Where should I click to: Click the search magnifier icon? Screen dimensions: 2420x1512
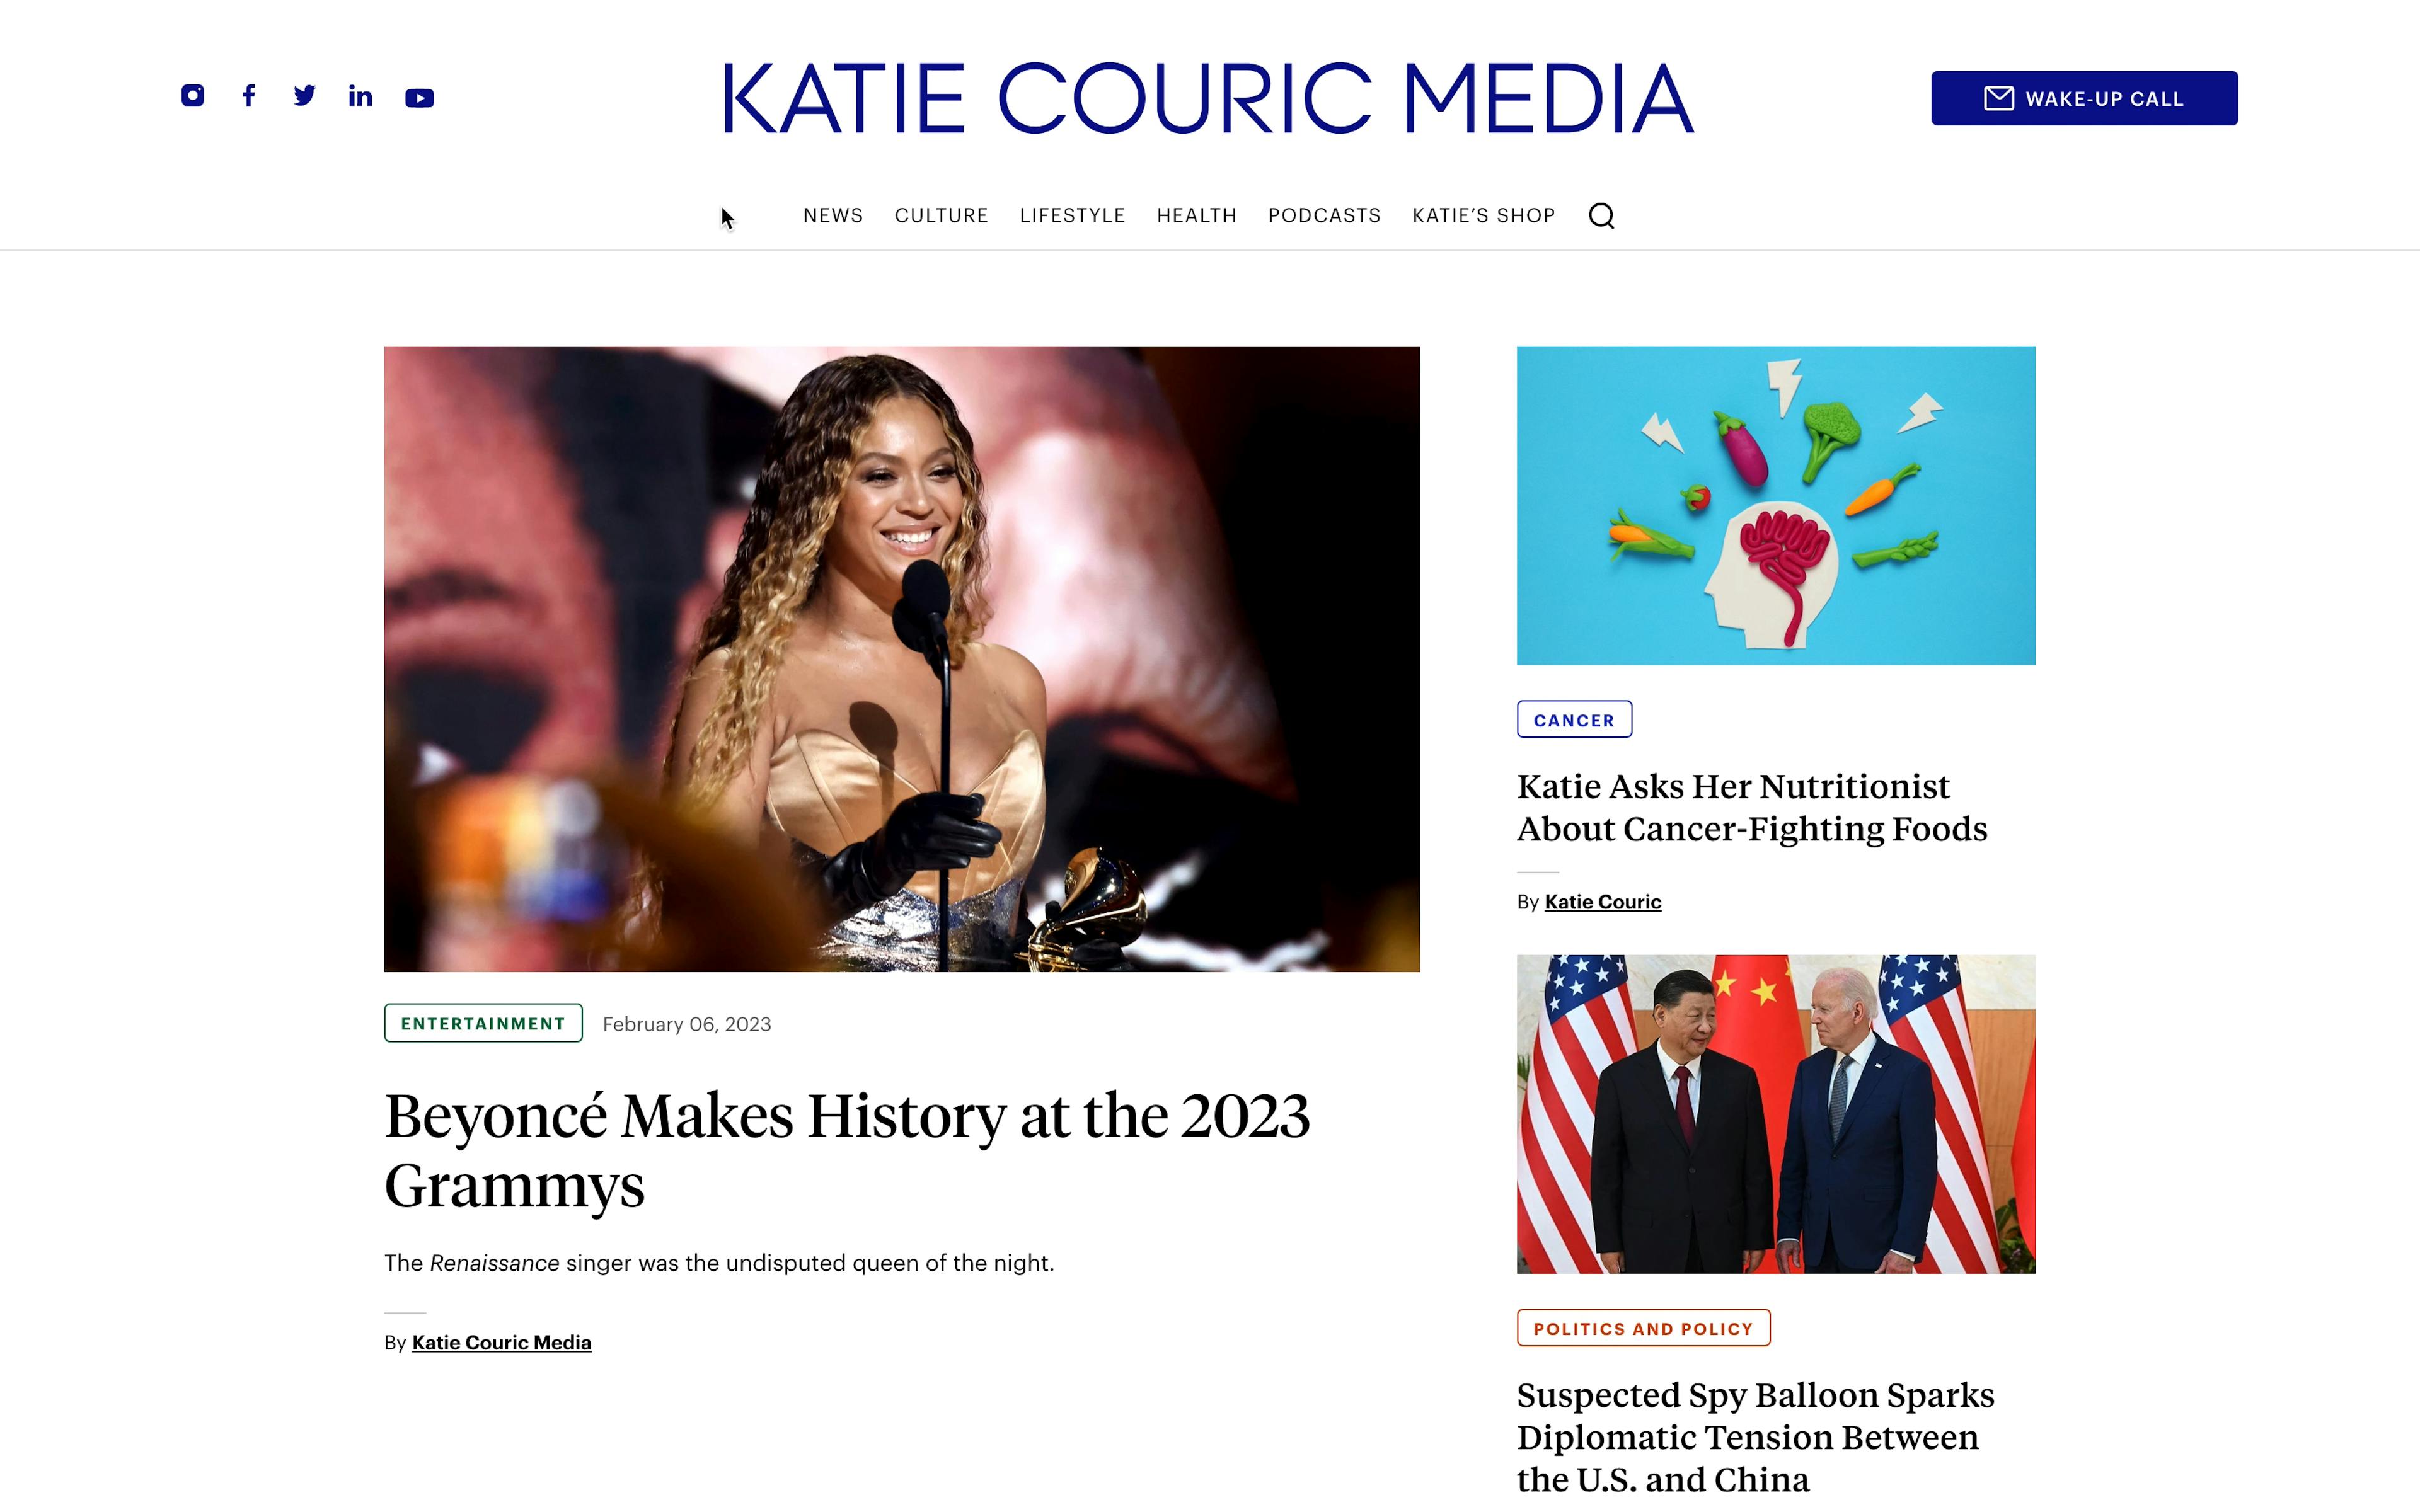[x=1601, y=216]
